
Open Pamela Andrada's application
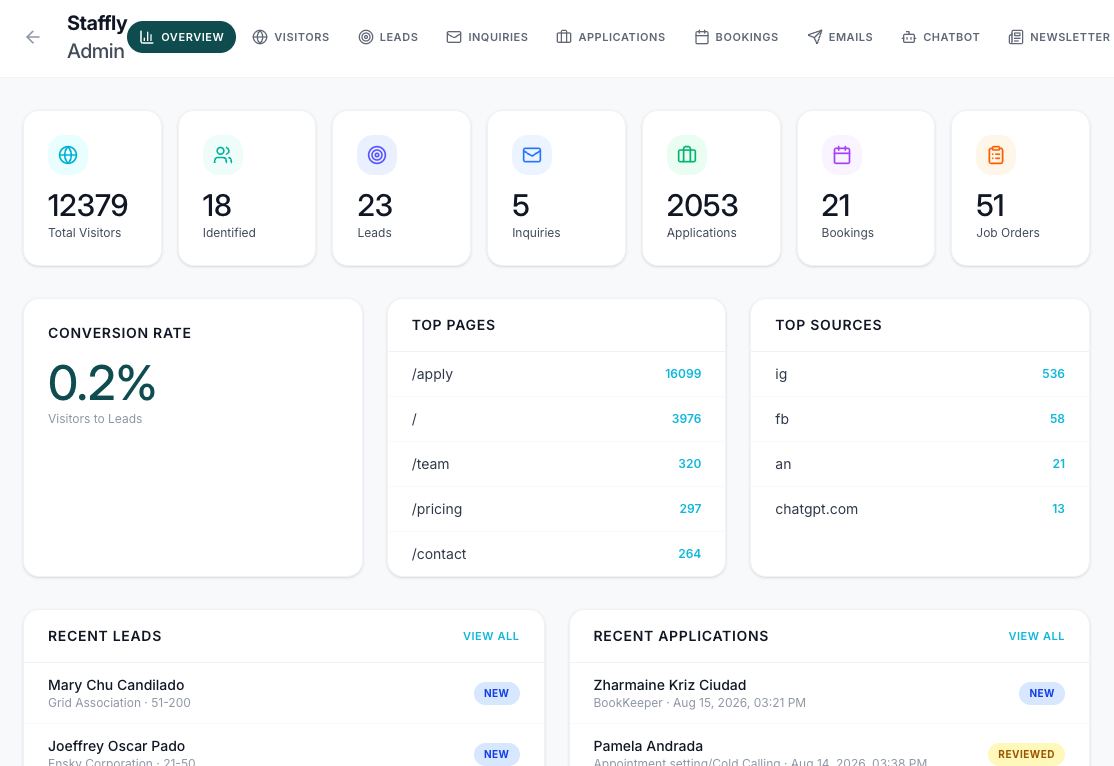pyautogui.click(x=829, y=745)
